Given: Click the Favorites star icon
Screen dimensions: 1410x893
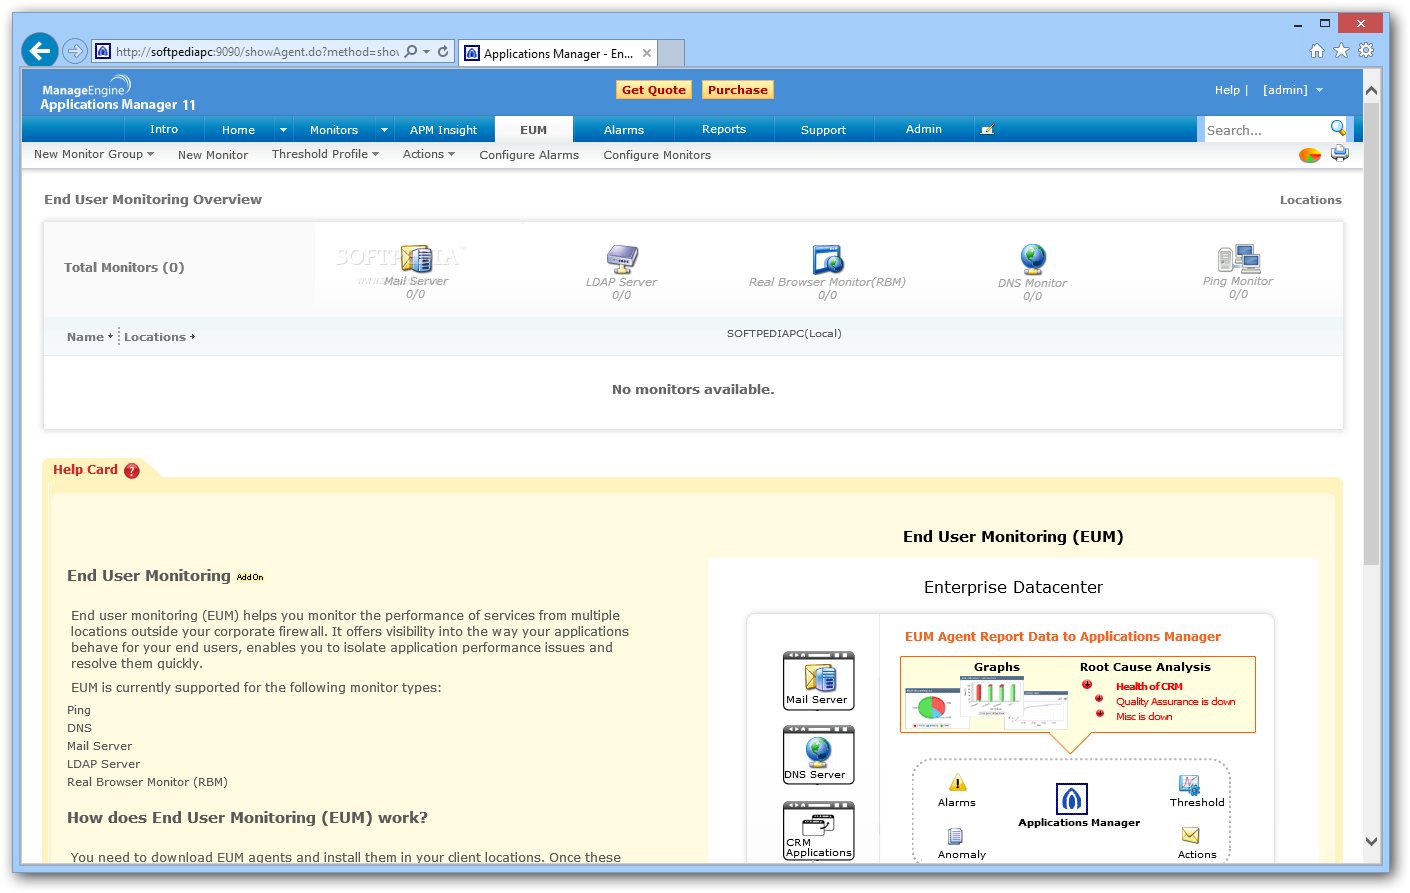Looking at the screenshot, I should (x=1341, y=51).
